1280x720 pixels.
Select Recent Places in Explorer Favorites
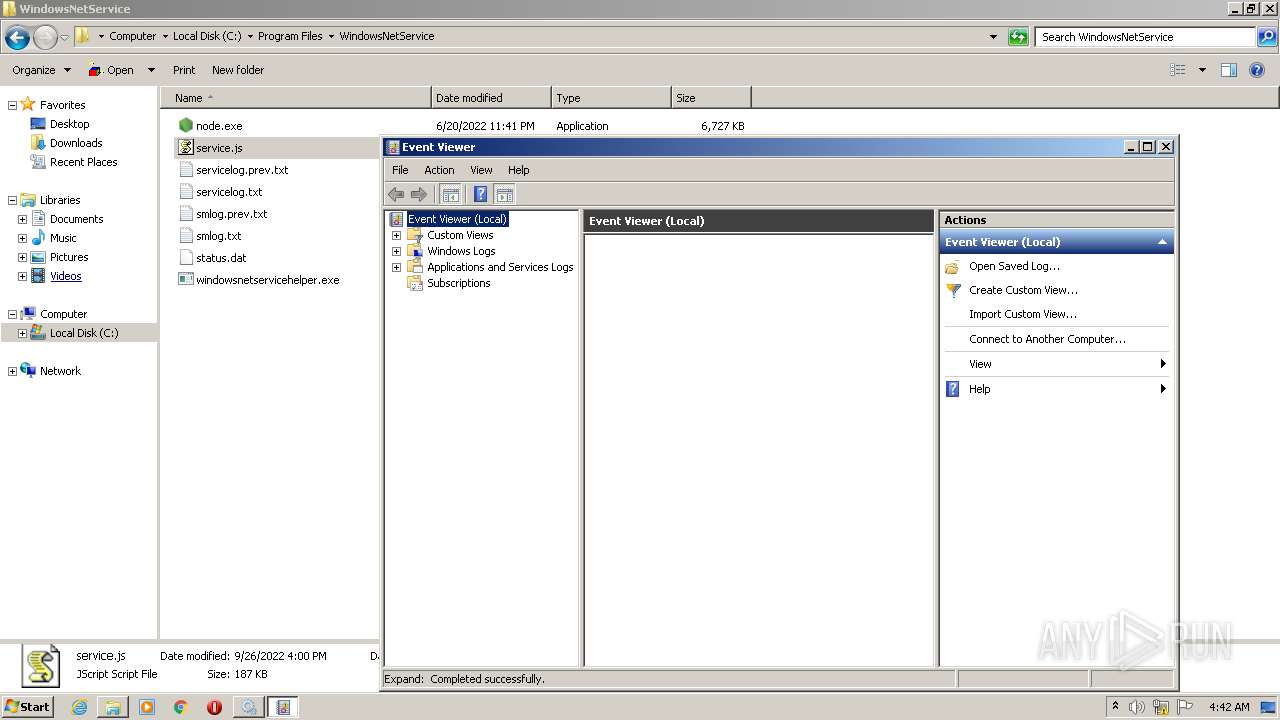click(83, 162)
